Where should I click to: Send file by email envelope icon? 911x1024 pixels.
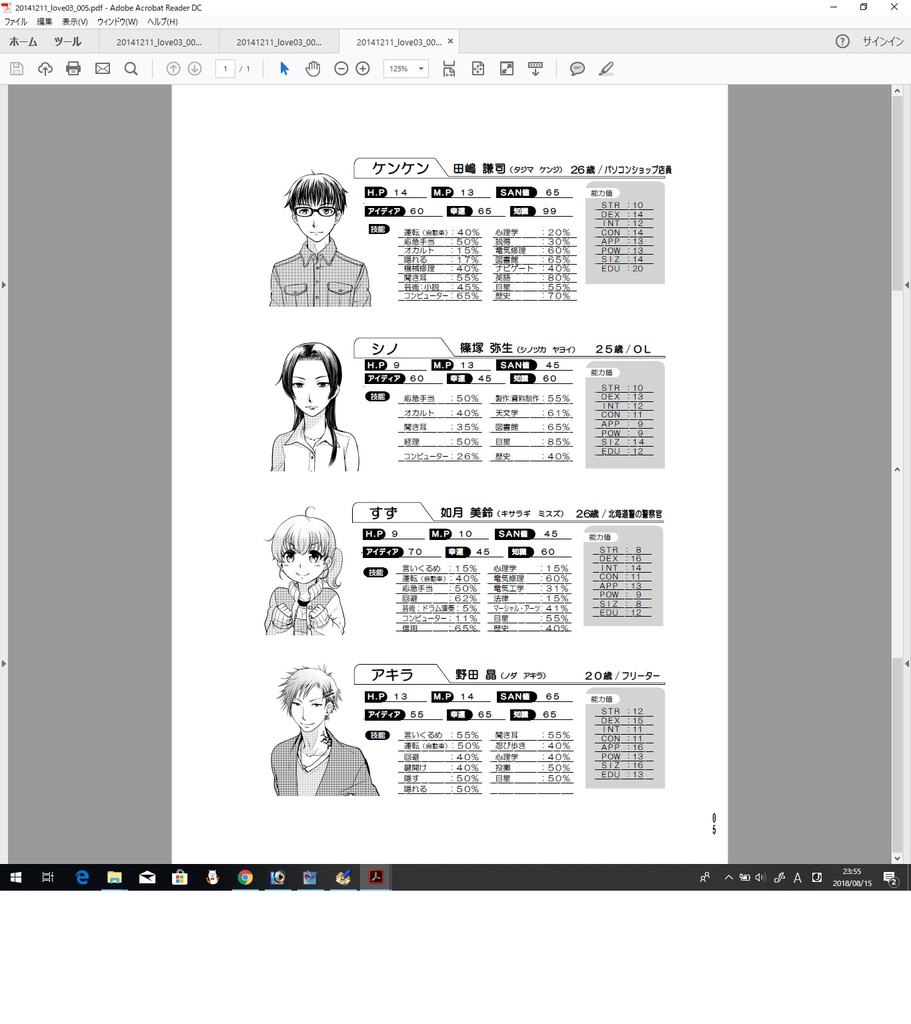click(x=103, y=69)
